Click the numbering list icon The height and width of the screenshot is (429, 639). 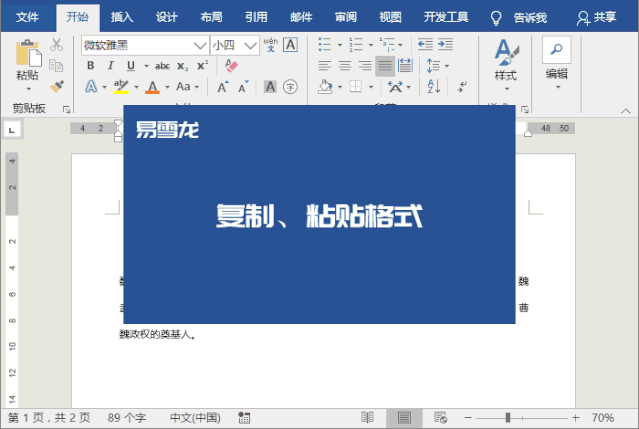(x=355, y=44)
